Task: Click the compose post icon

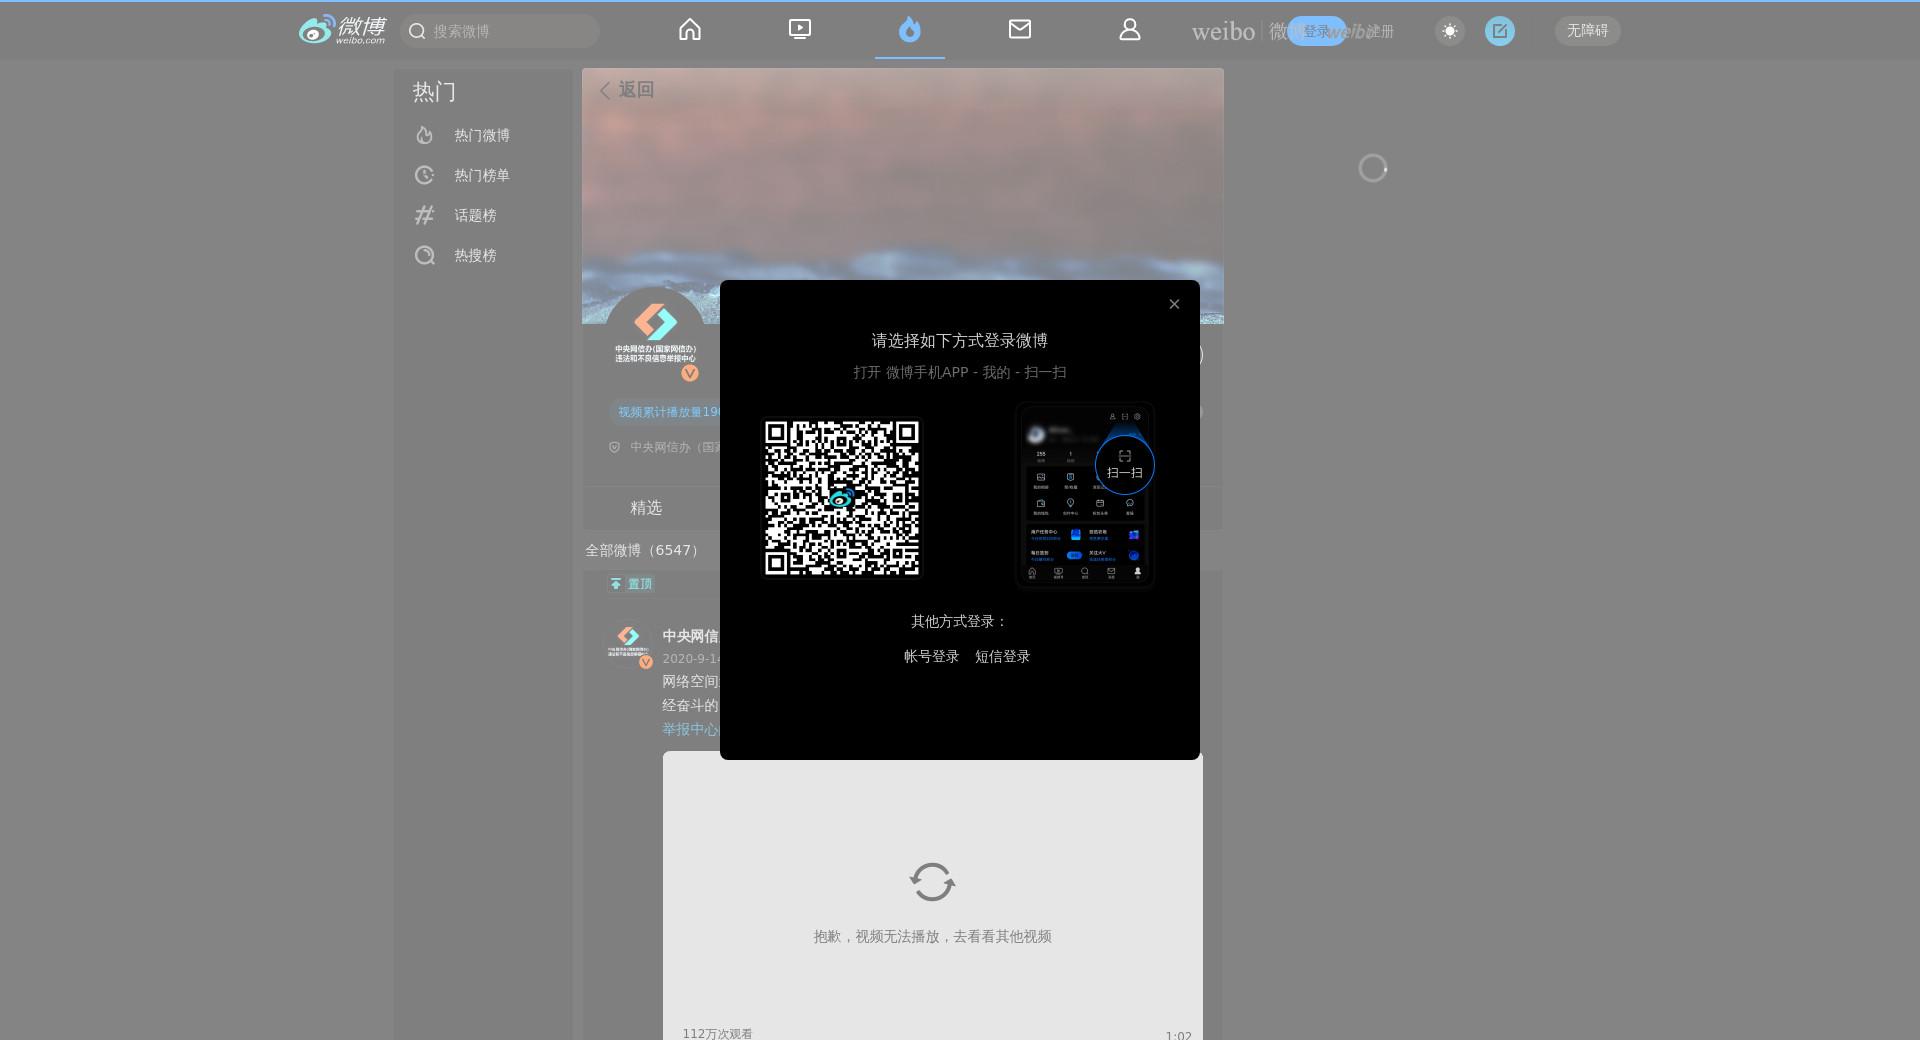Action: [1500, 31]
